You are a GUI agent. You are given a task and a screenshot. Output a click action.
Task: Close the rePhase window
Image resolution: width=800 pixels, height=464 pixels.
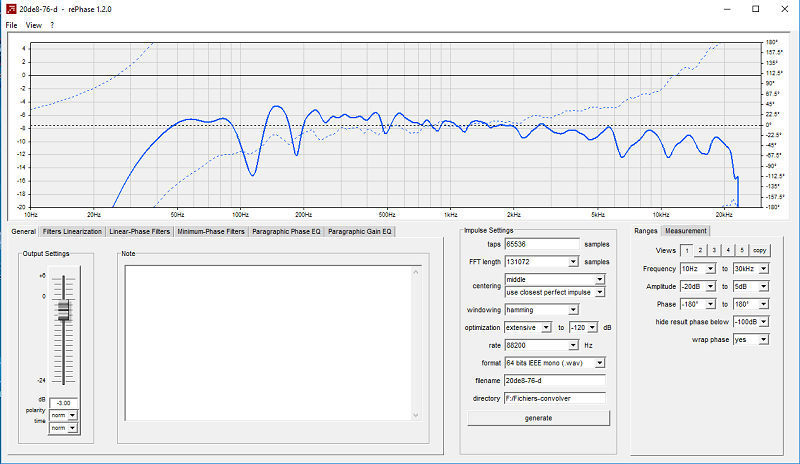pos(785,9)
